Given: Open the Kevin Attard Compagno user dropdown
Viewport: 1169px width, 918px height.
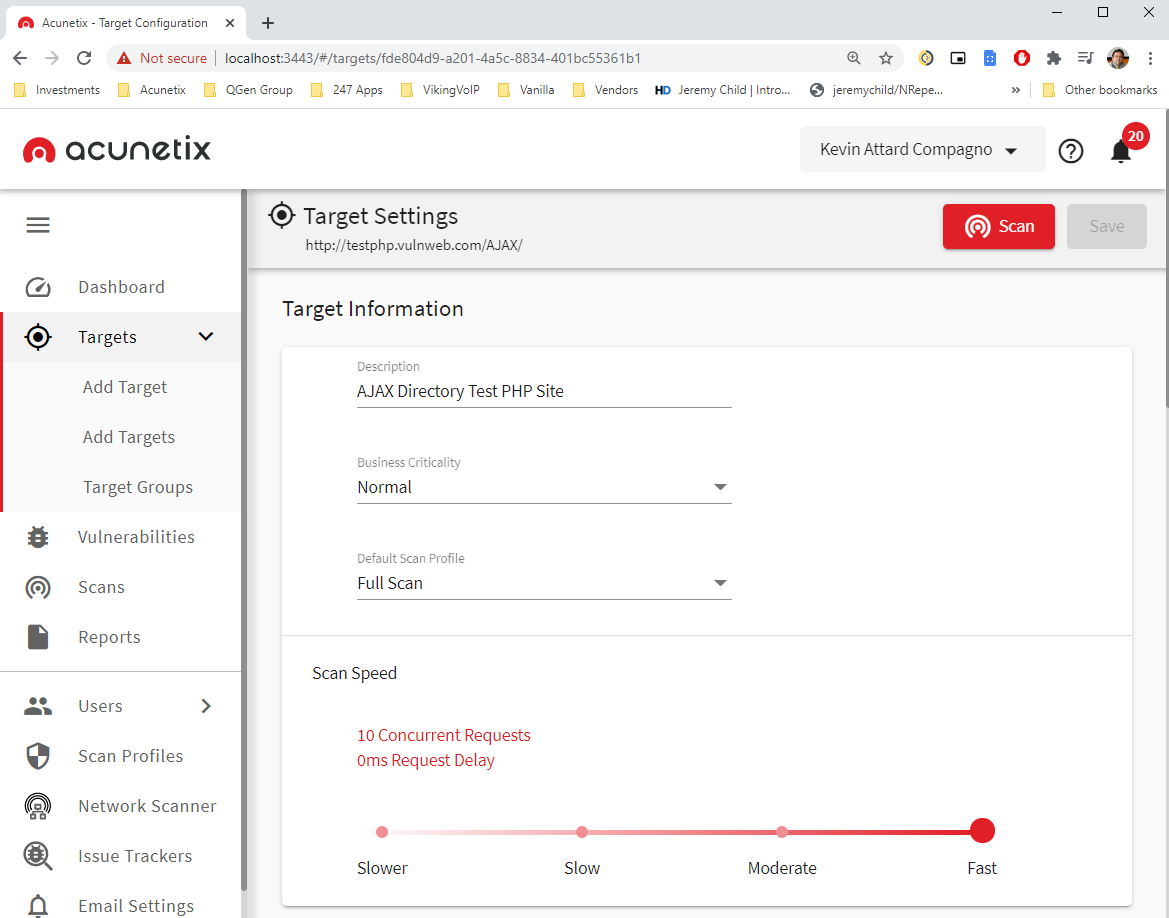Looking at the screenshot, I should [x=922, y=149].
